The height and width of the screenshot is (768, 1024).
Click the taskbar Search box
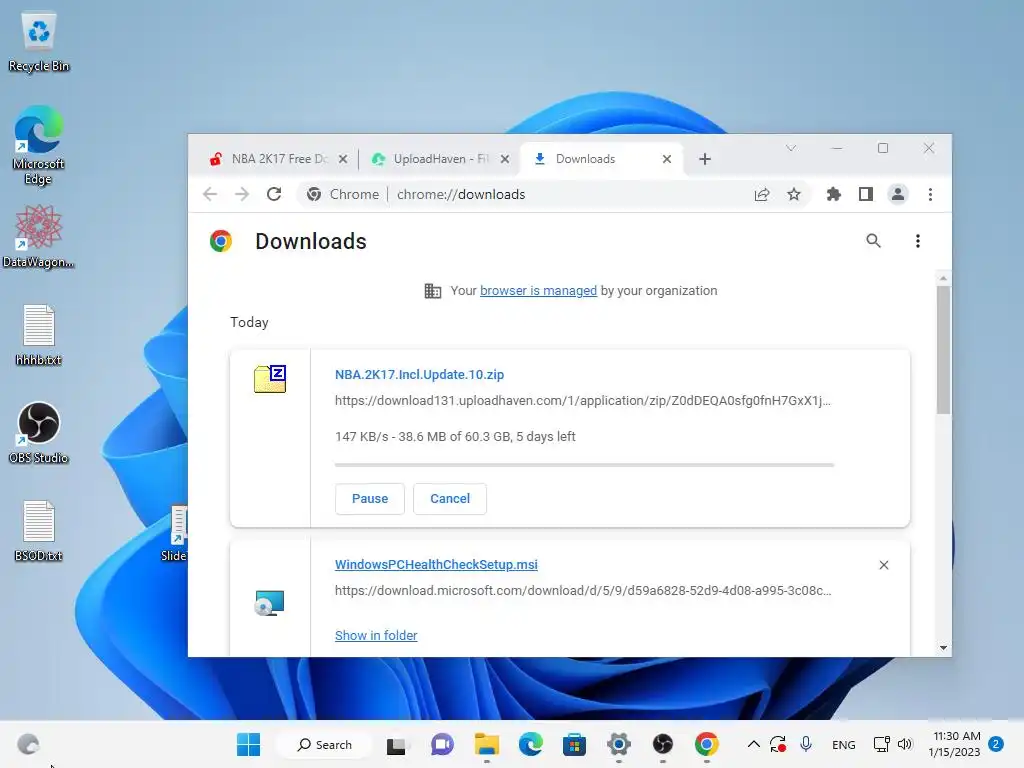tap(325, 744)
